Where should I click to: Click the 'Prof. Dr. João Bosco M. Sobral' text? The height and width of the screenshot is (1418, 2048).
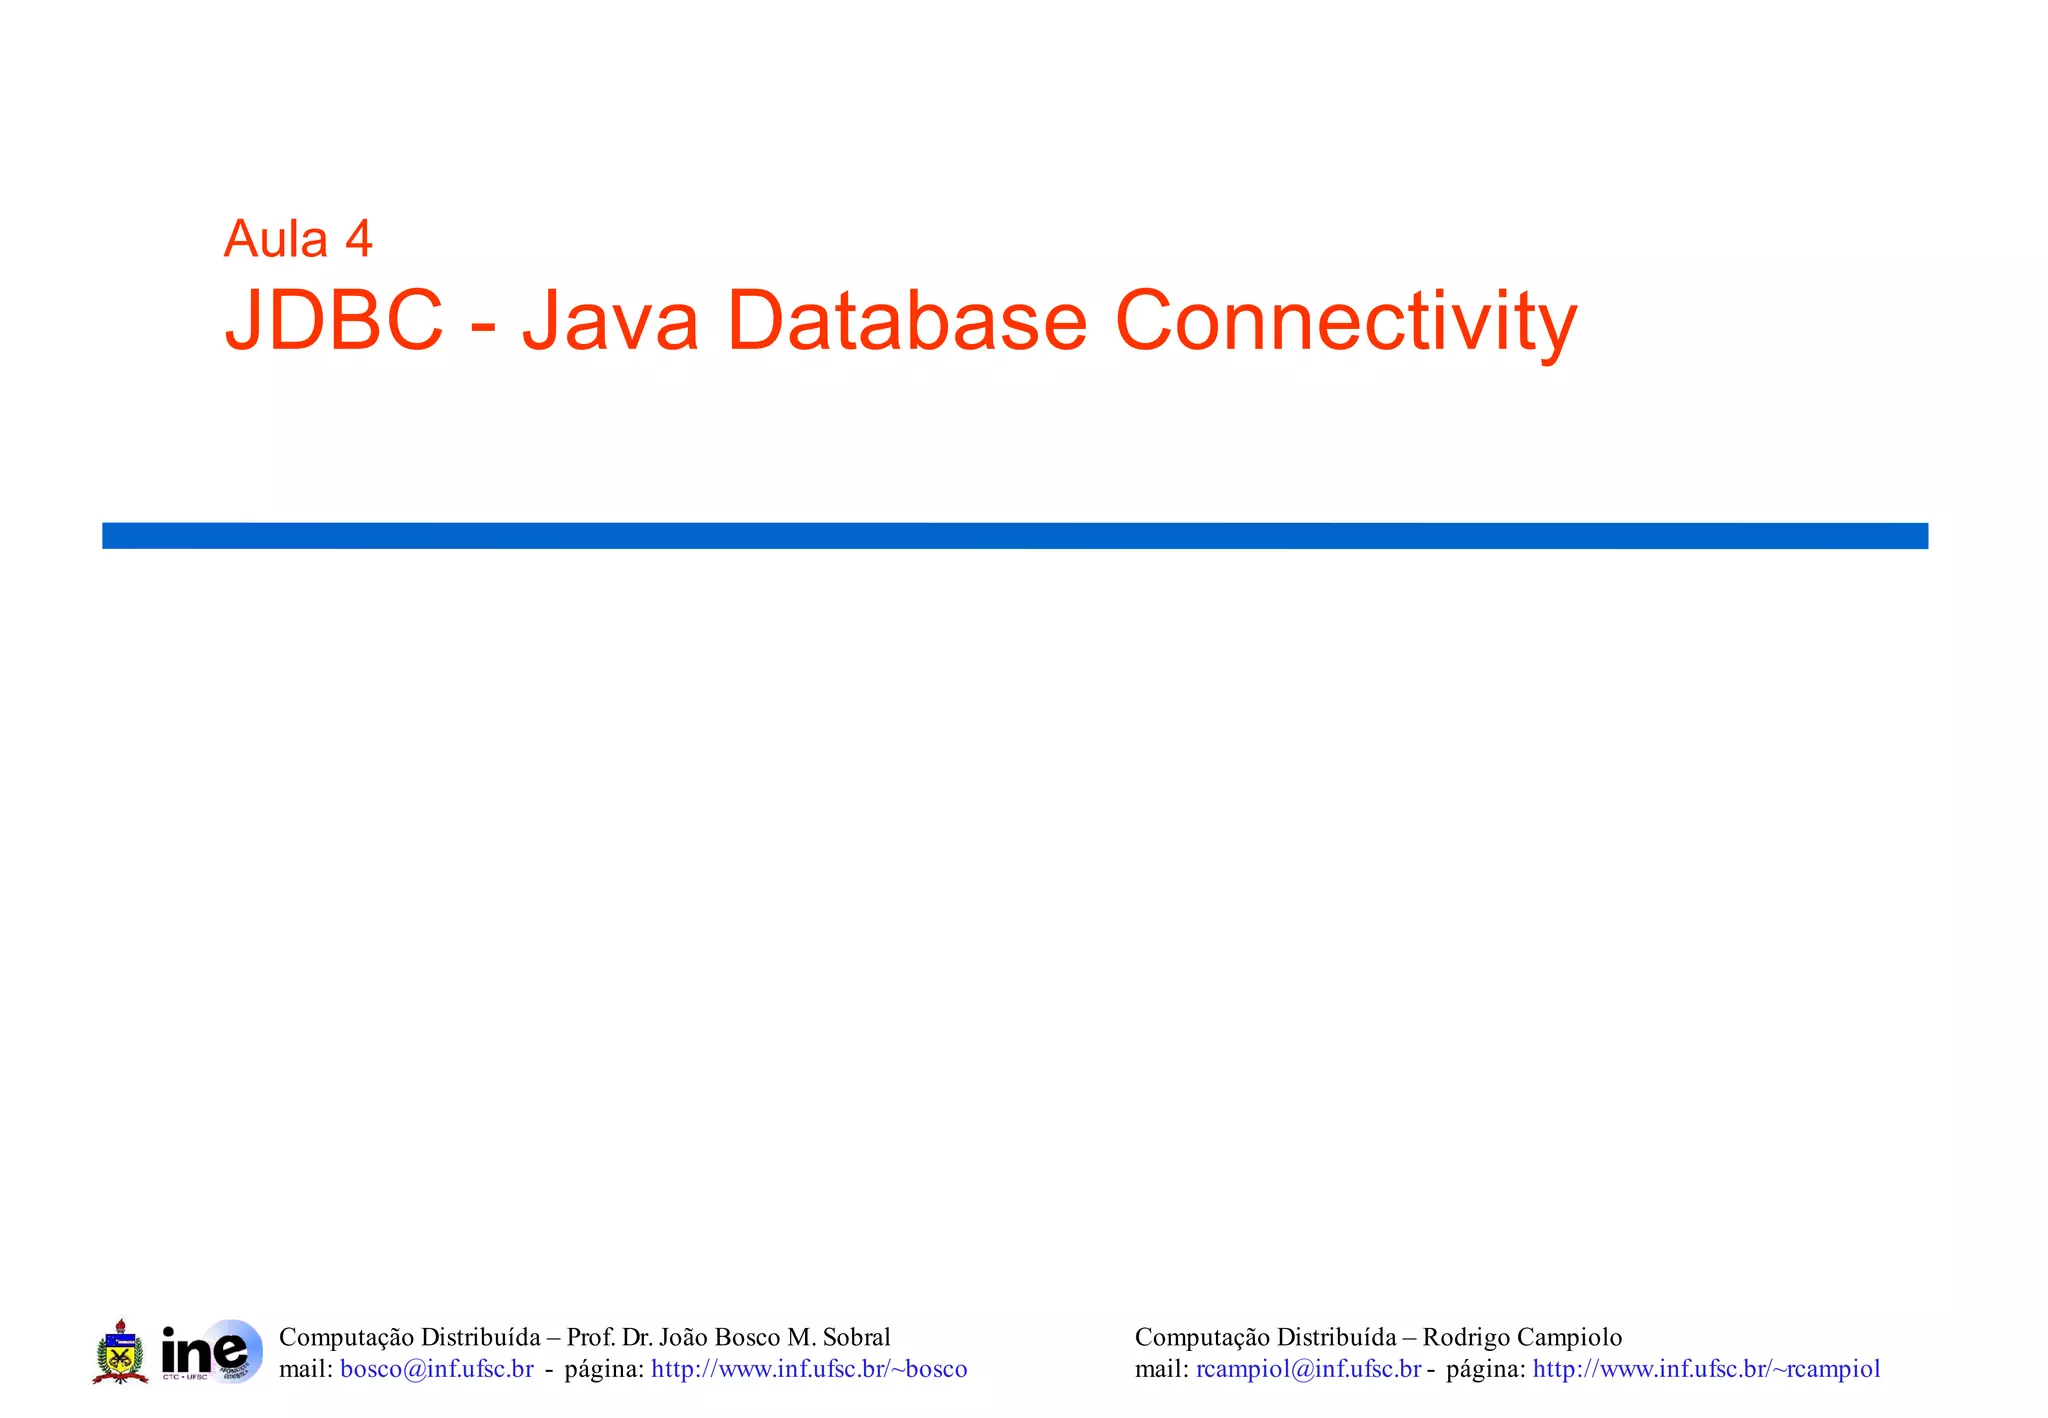[728, 1337]
